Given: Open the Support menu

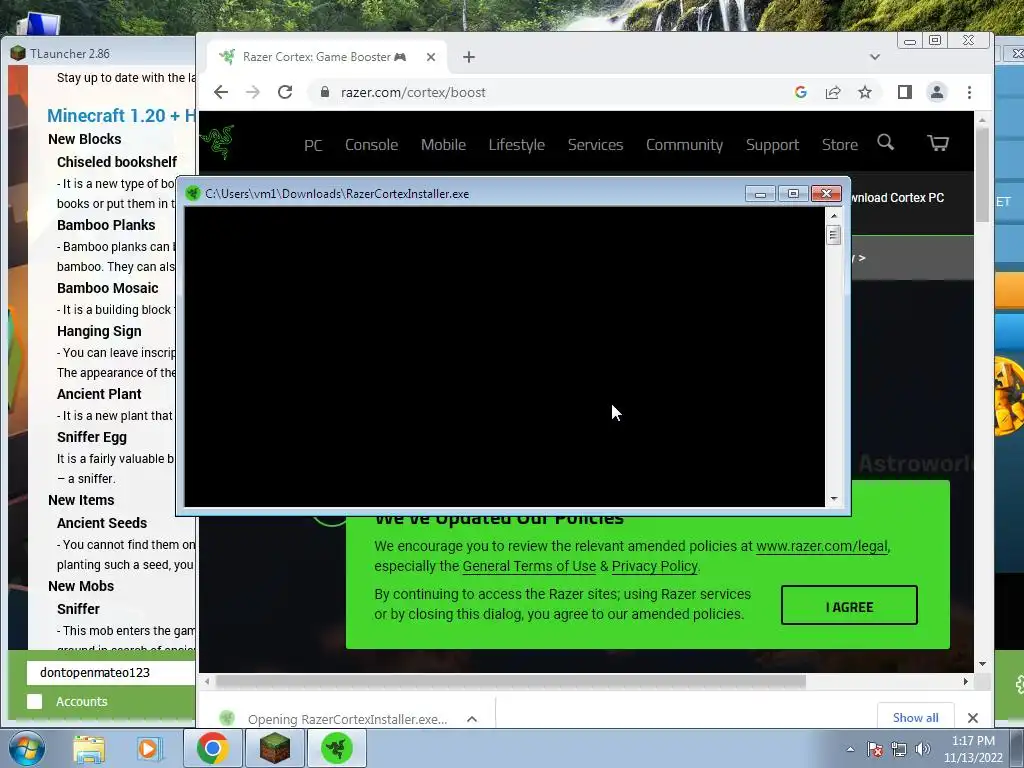Looking at the screenshot, I should pos(772,145).
